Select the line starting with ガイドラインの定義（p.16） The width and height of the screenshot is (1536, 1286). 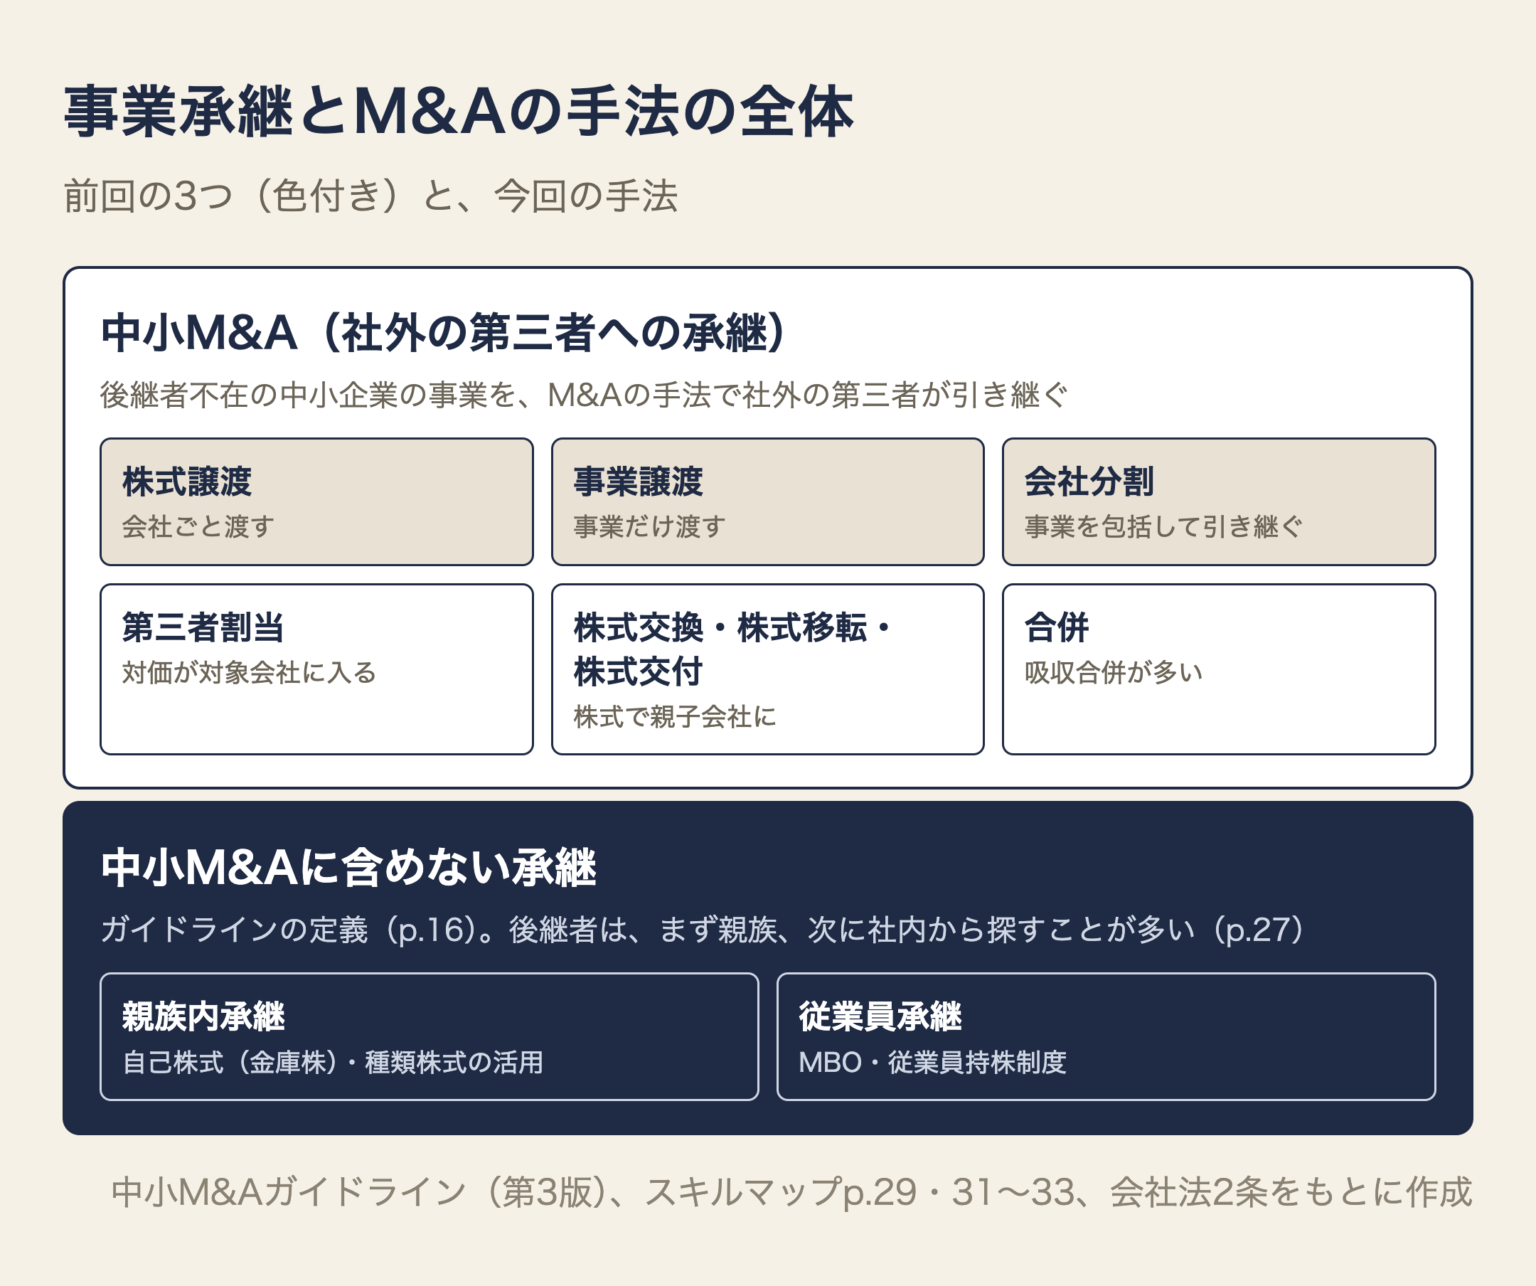point(703,930)
